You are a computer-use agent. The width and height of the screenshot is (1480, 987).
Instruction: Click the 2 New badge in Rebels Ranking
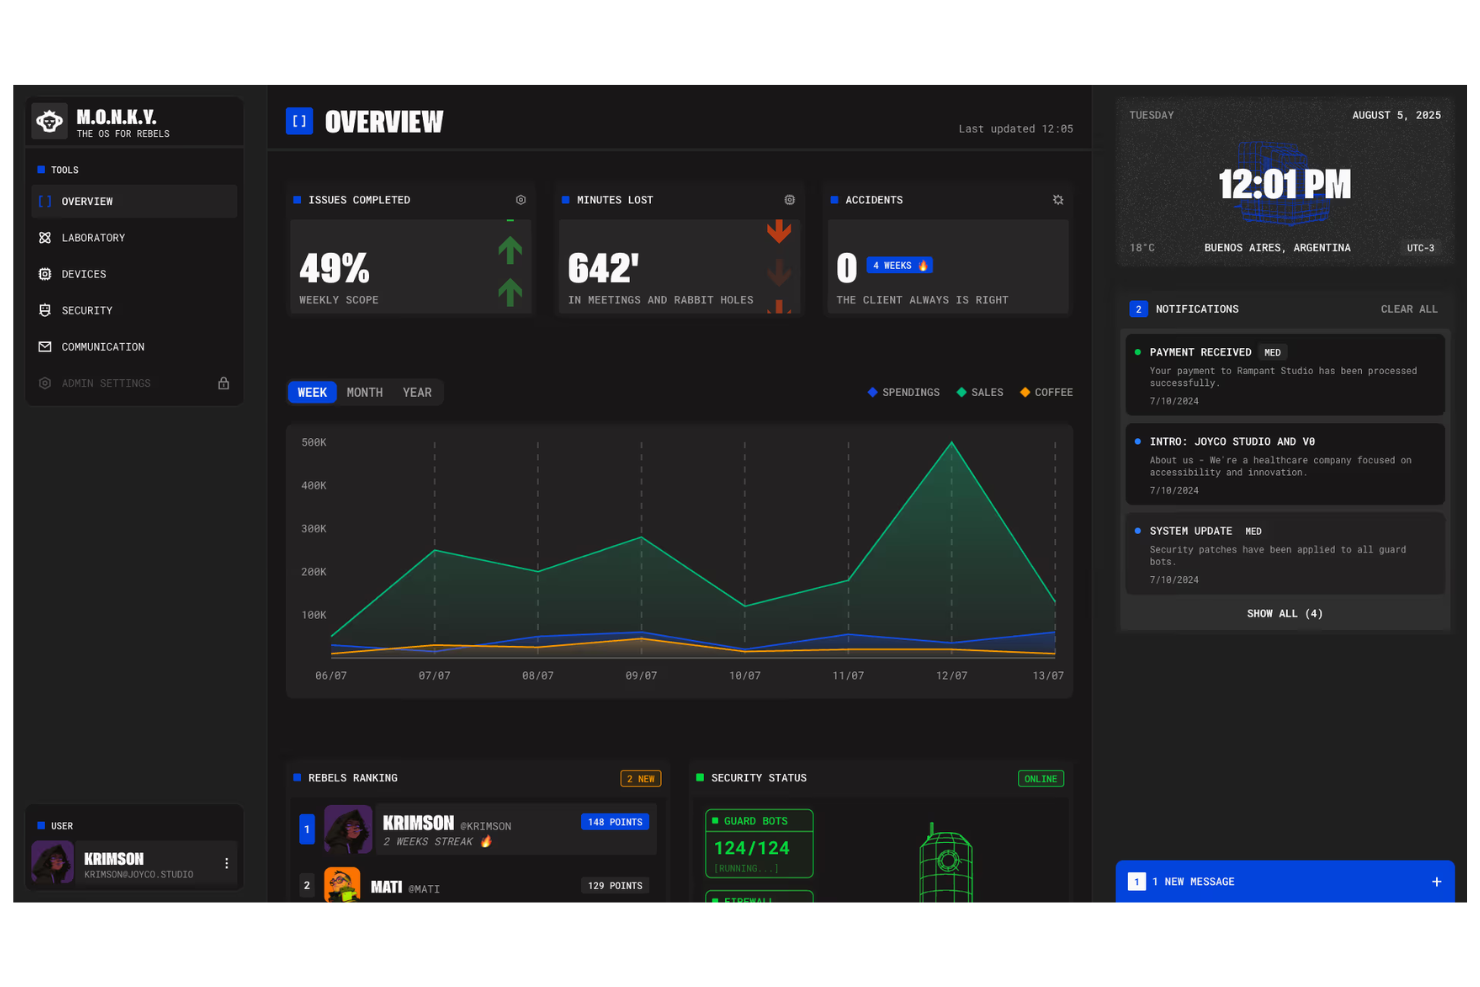[x=641, y=779]
